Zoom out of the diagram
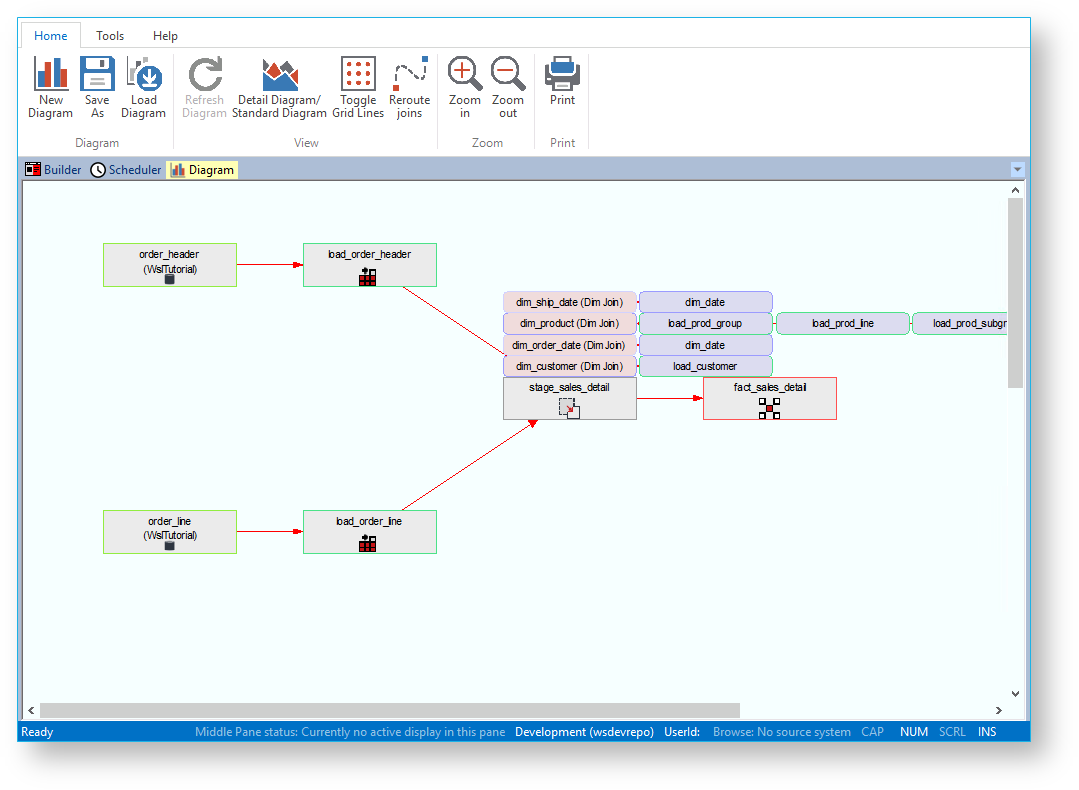 [x=508, y=87]
